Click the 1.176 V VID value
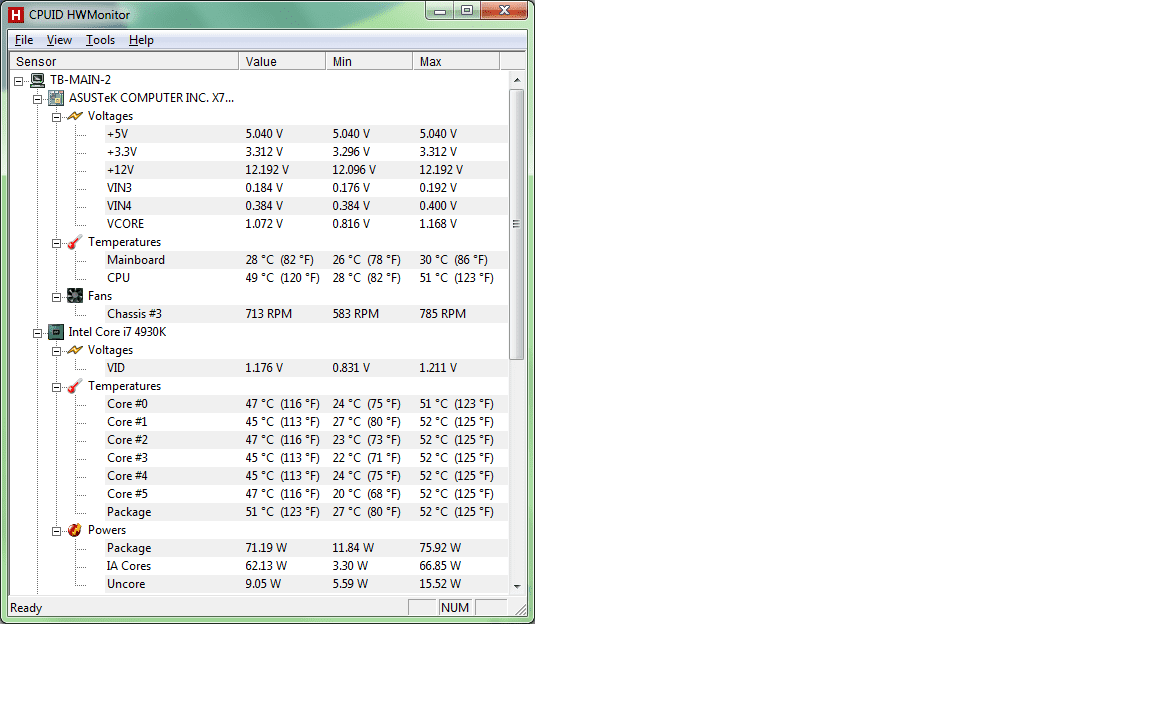 coord(264,368)
